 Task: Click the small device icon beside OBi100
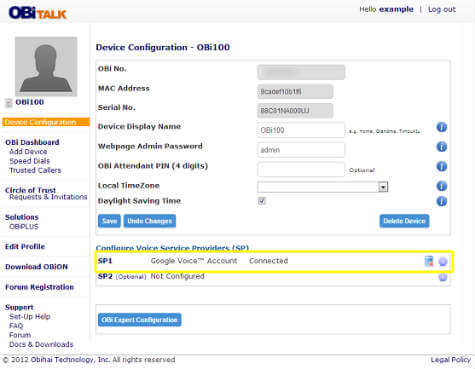point(8,103)
